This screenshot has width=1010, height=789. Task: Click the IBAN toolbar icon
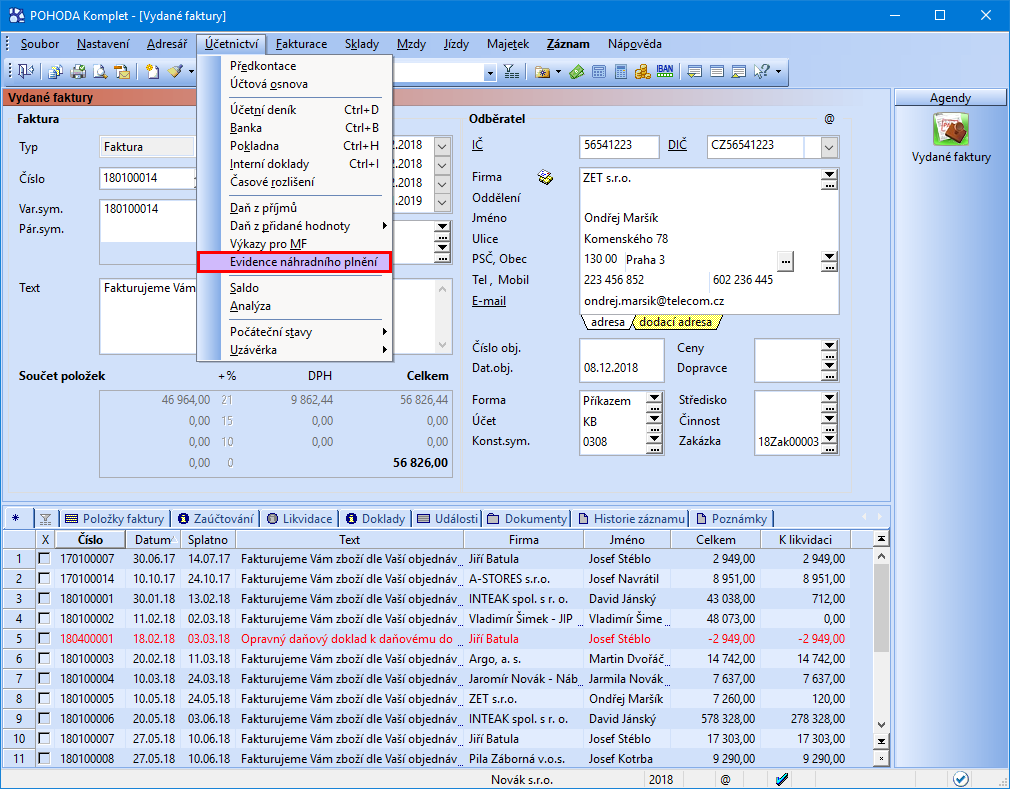663,72
